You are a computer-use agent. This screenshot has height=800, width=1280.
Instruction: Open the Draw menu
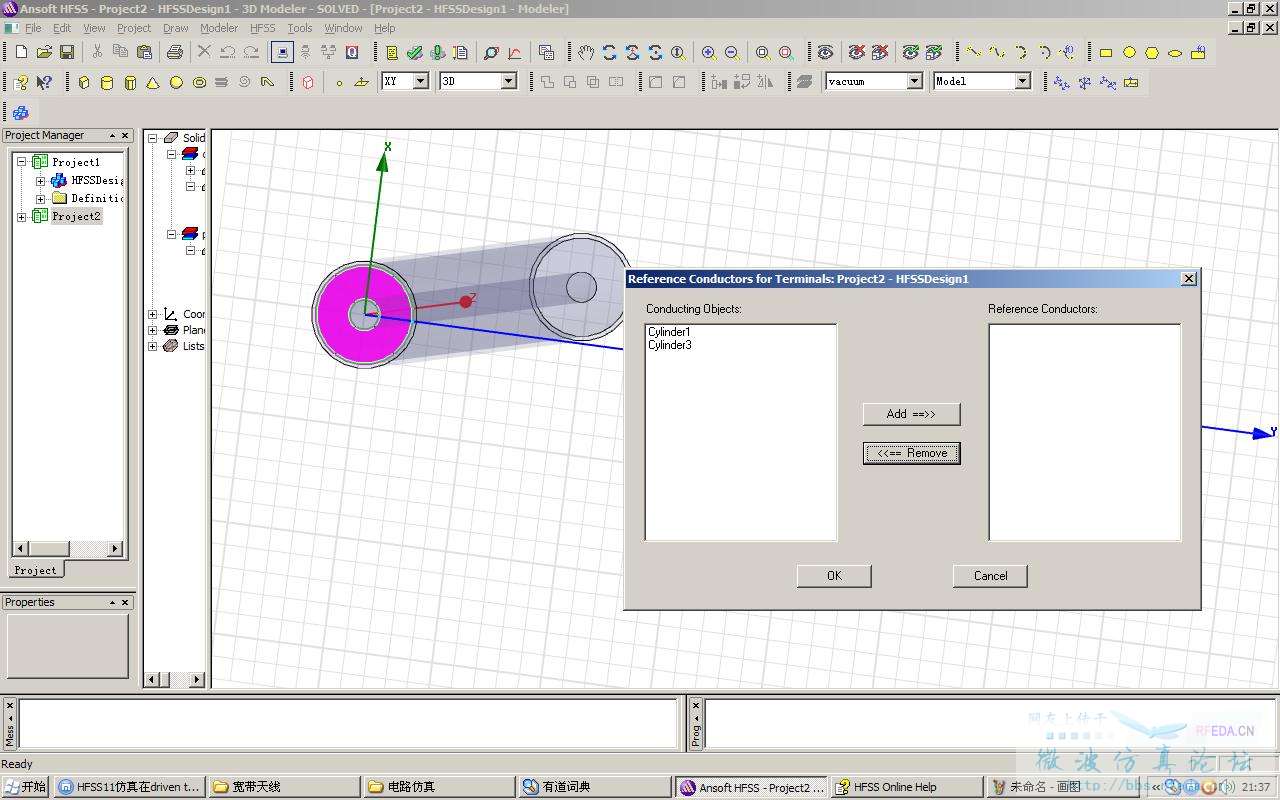[x=176, y=28]
